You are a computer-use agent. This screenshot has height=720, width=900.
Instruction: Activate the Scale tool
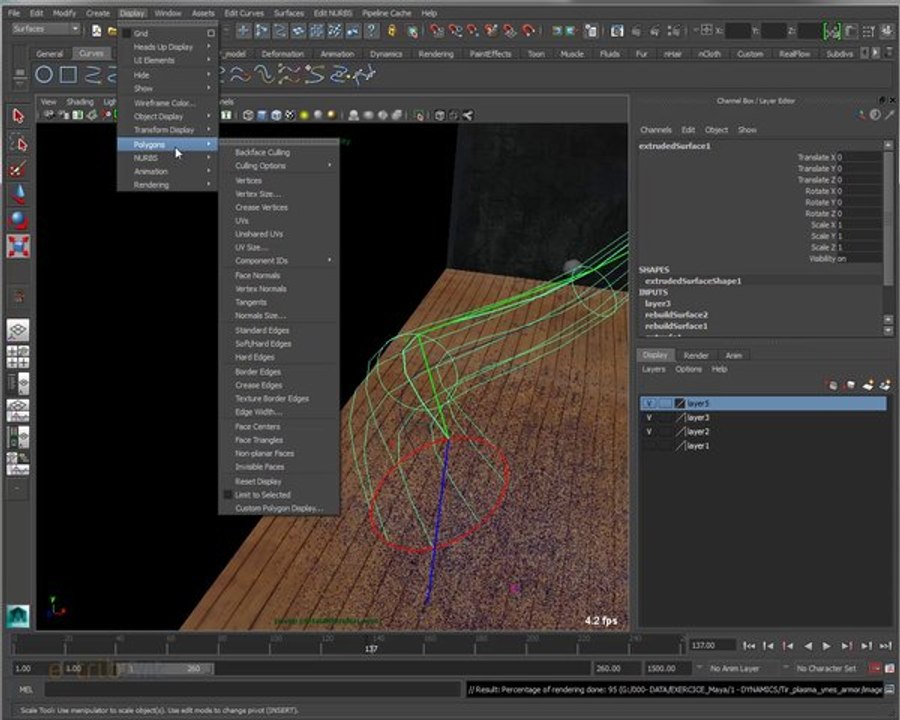(18, 246)
